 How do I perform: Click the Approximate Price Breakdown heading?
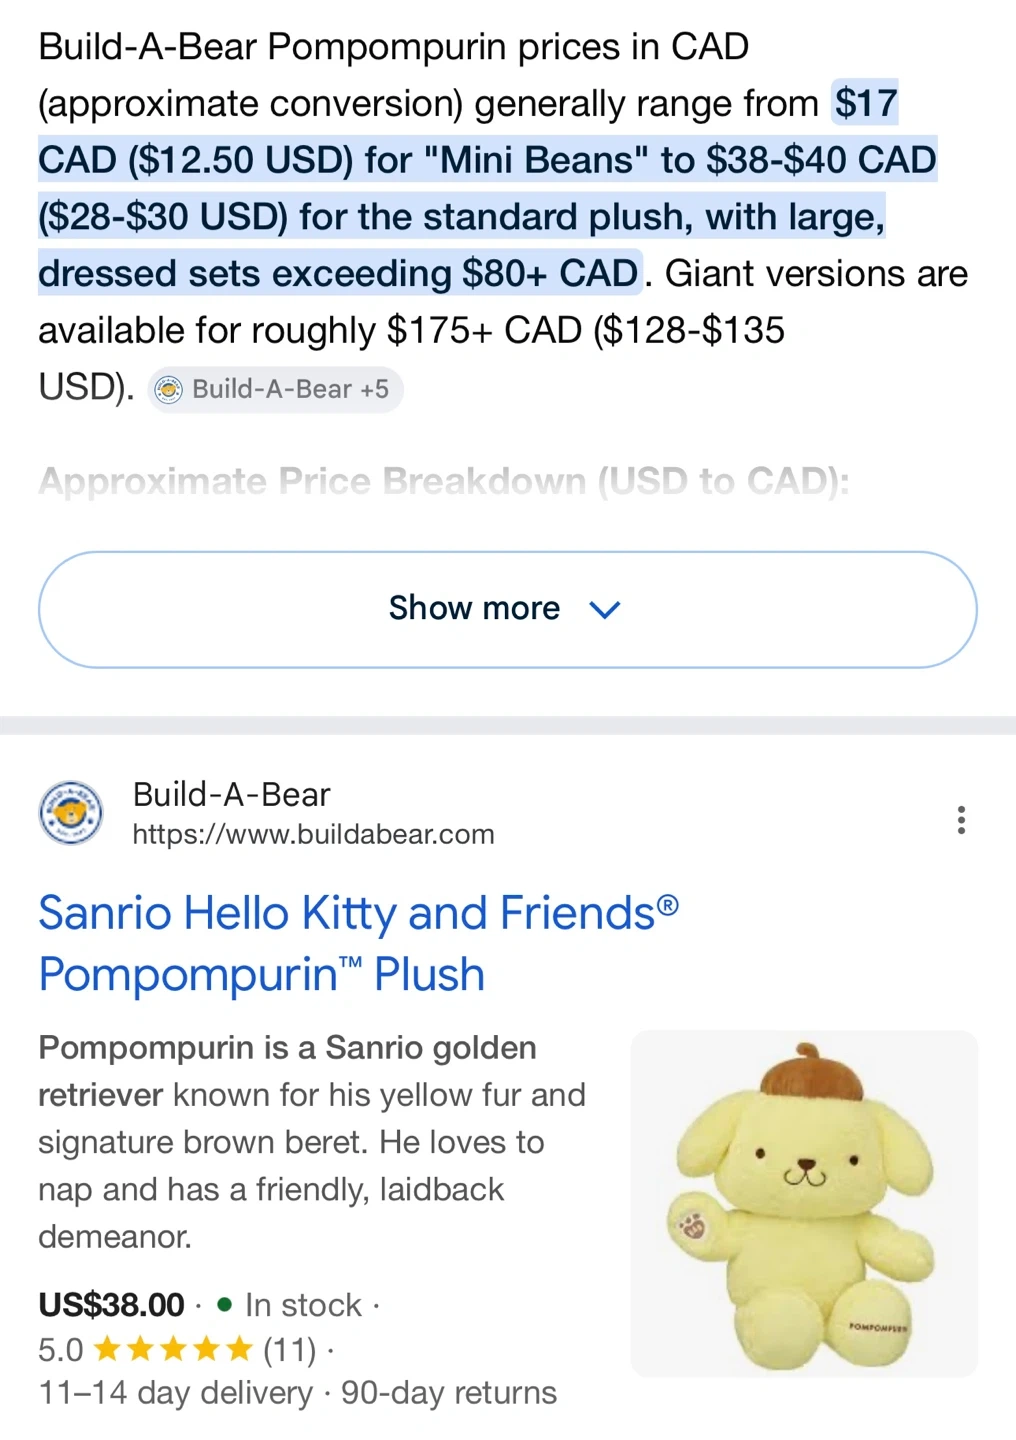(443, 482)
